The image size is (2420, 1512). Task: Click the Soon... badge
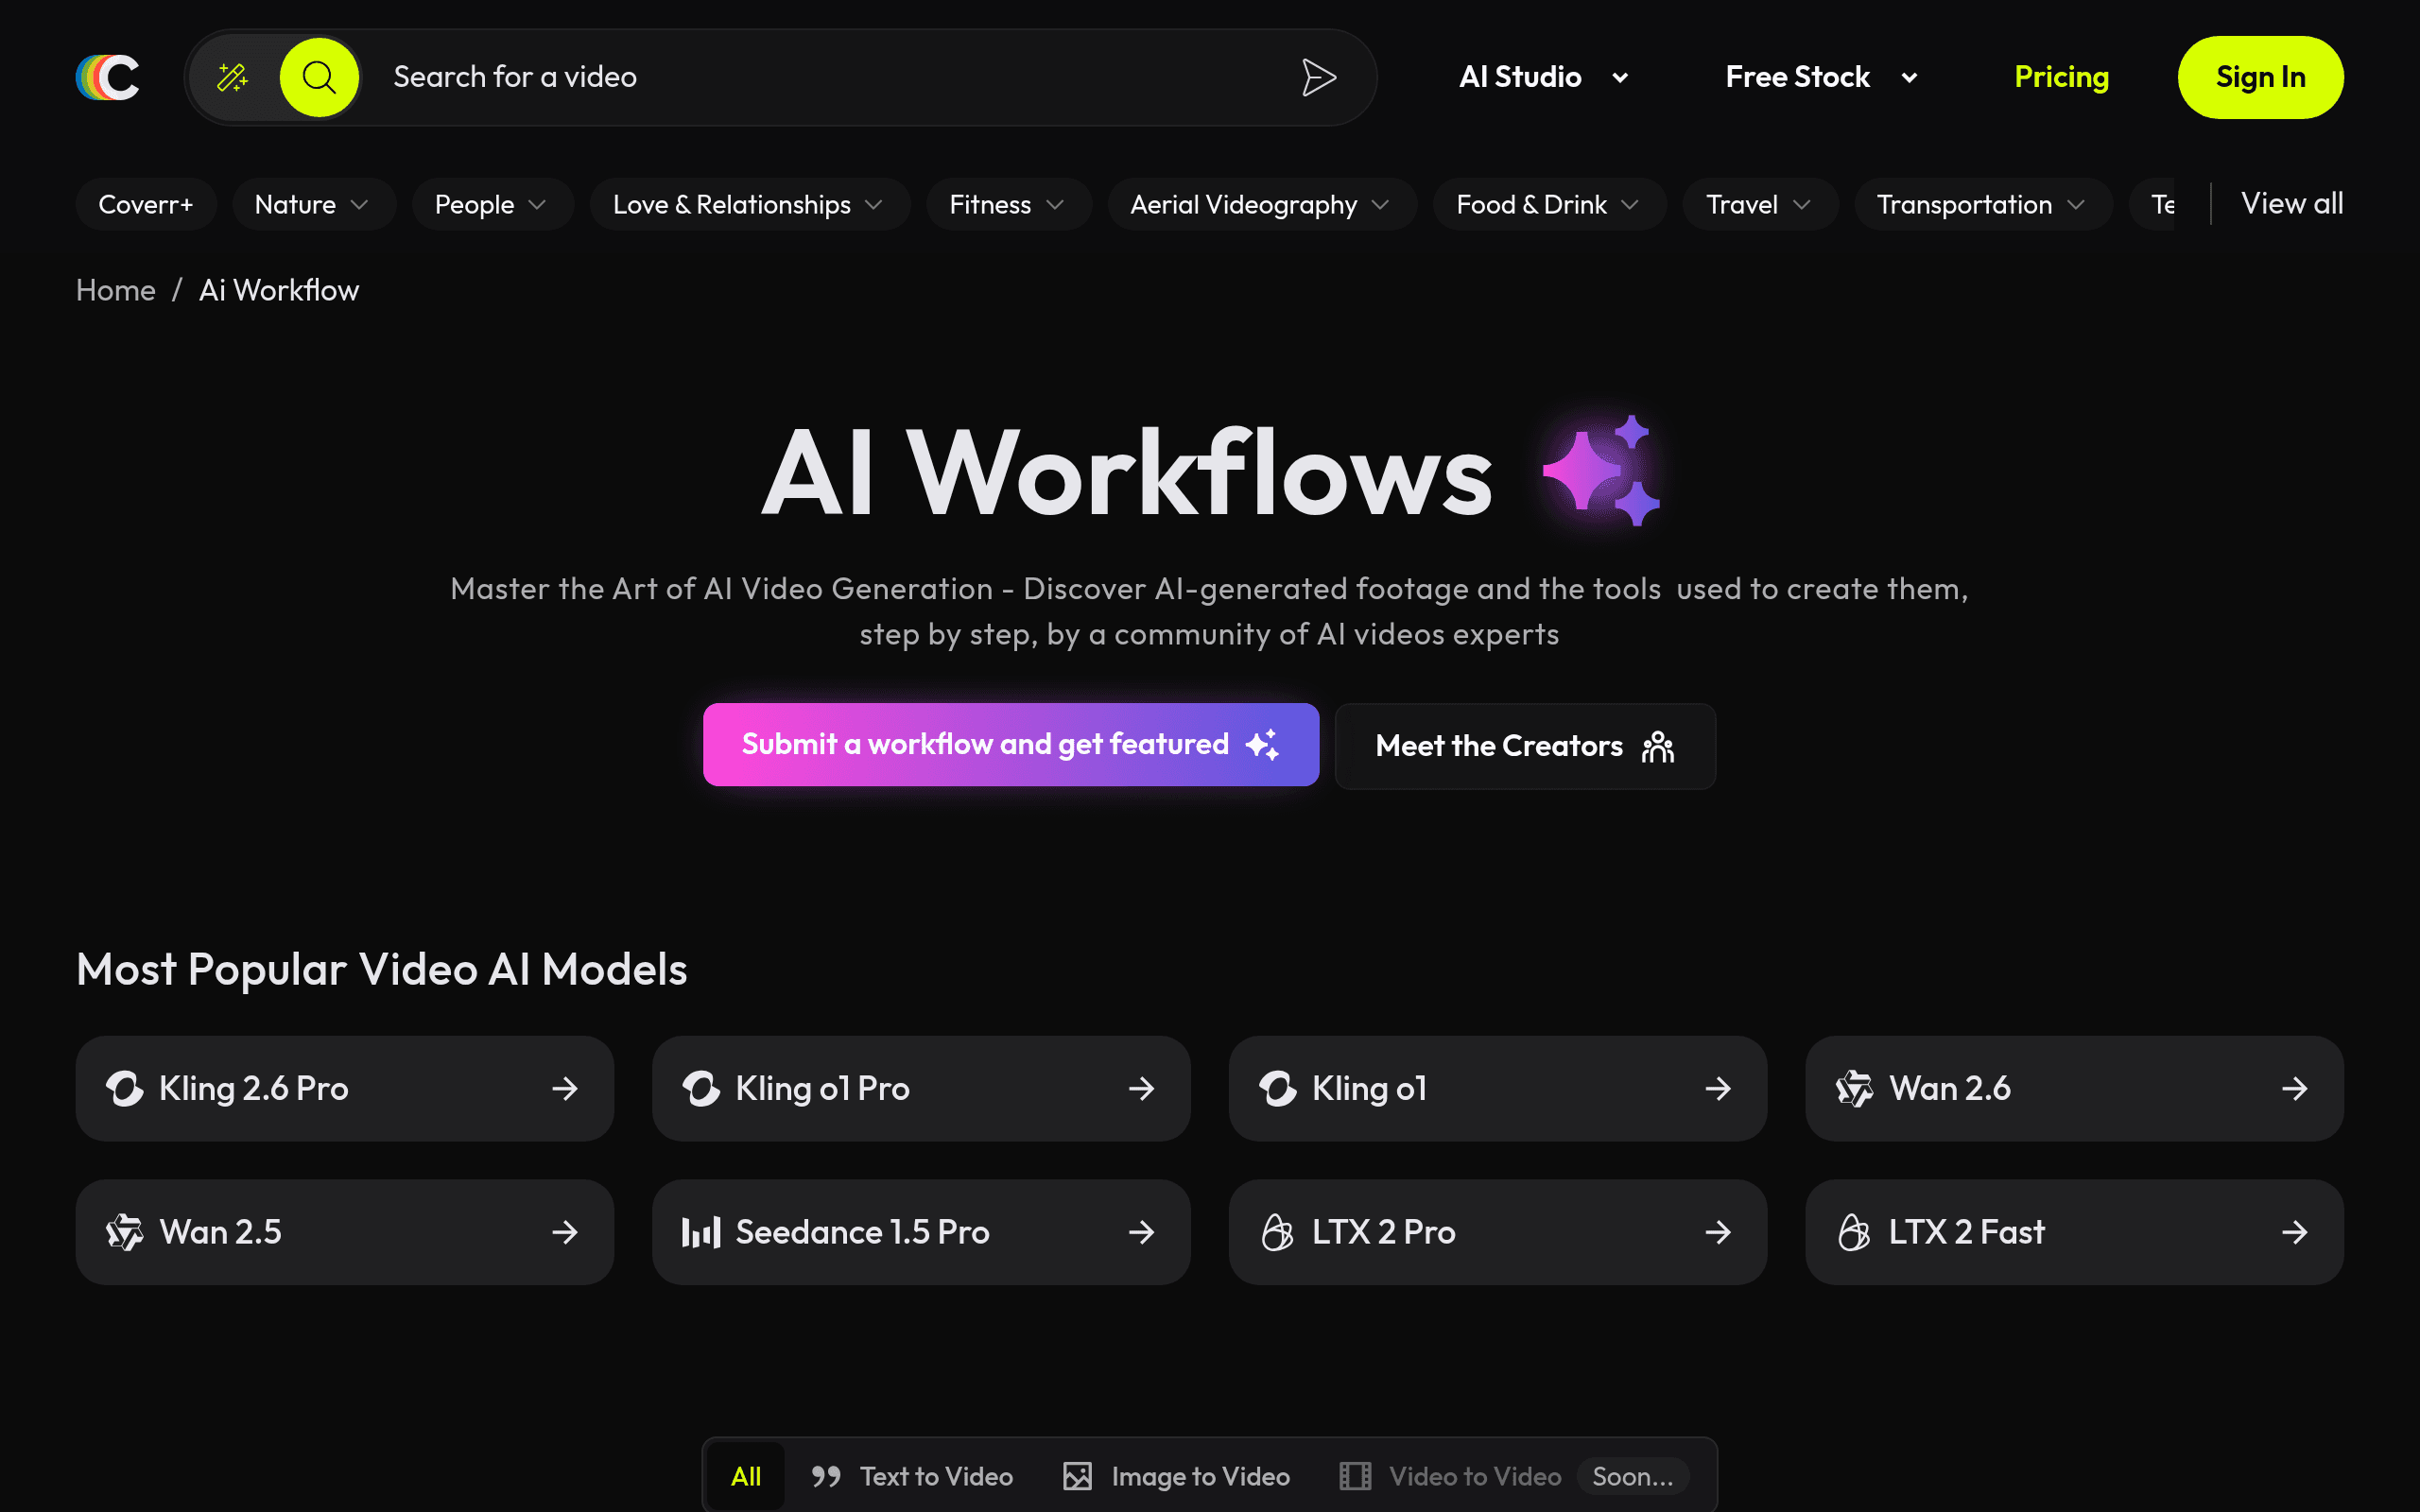tap(1632, 1476)
